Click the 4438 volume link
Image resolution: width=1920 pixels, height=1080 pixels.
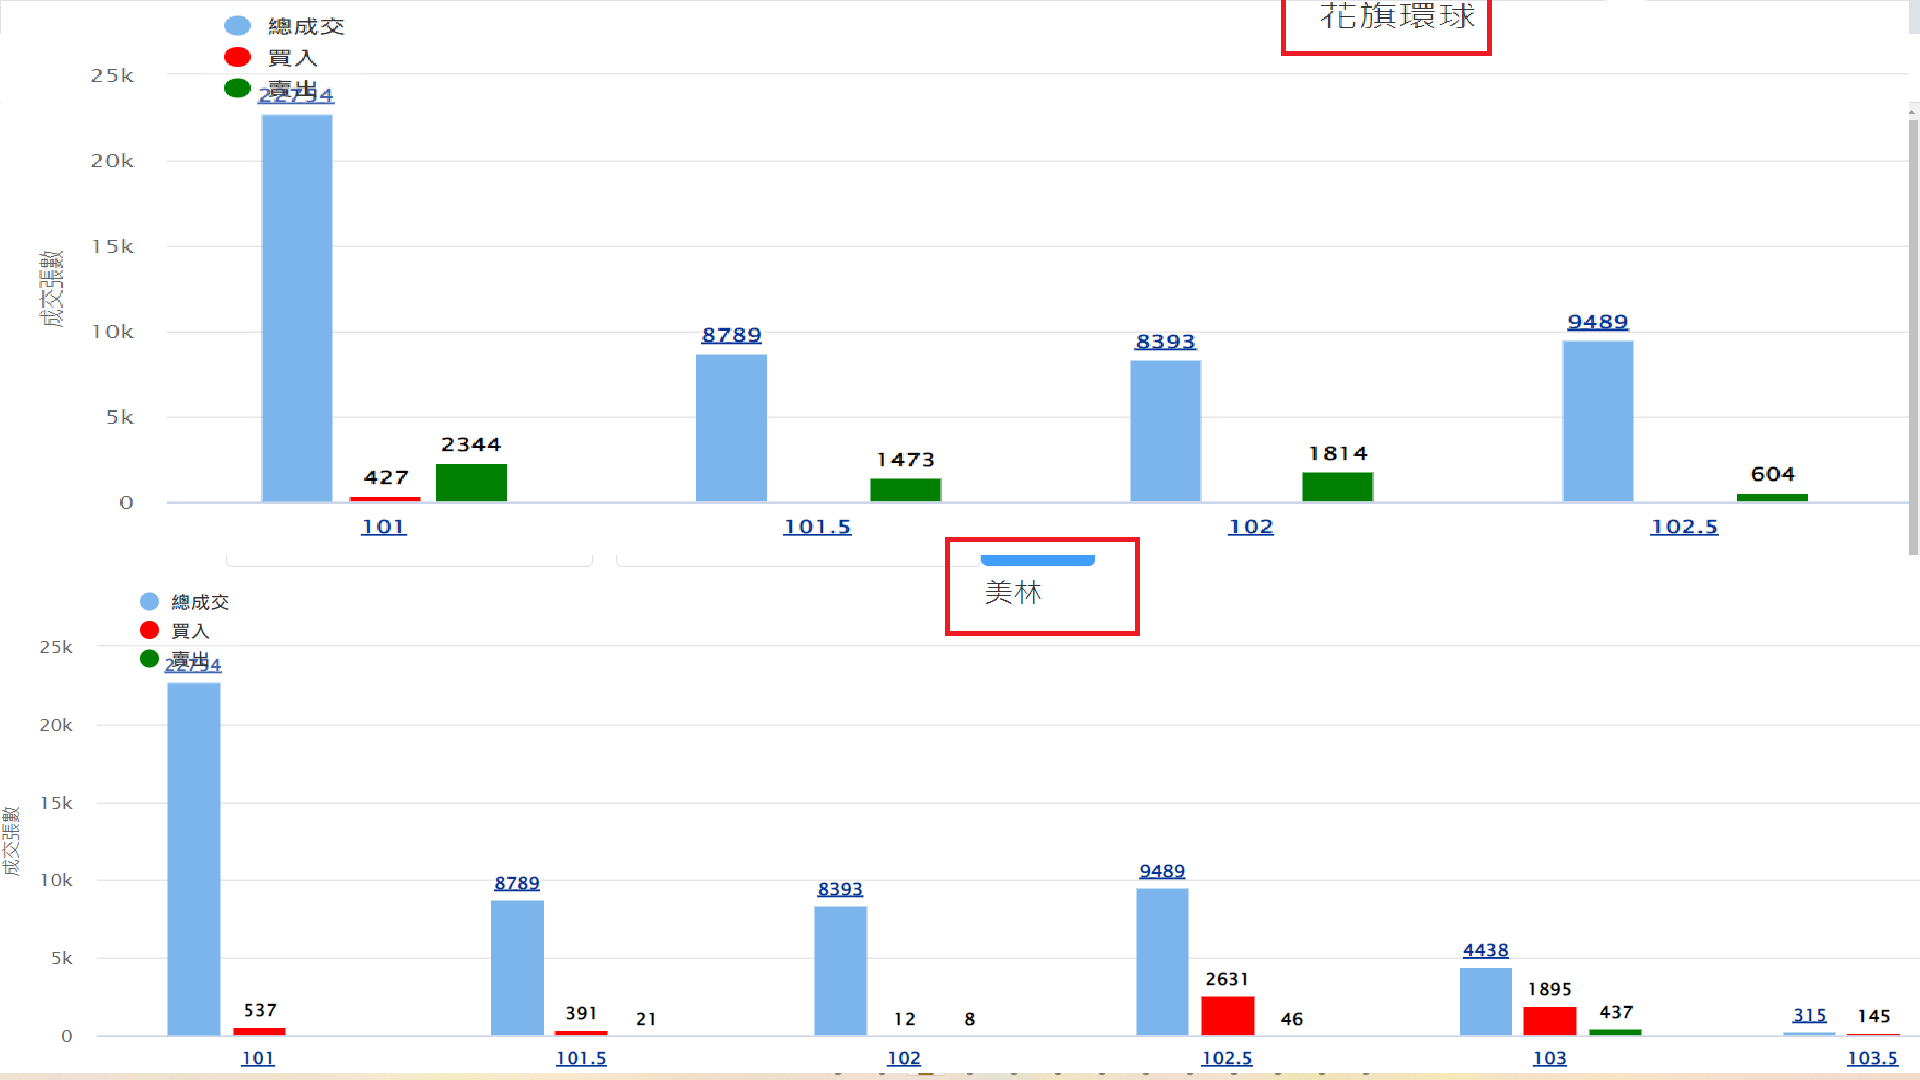1485,950
